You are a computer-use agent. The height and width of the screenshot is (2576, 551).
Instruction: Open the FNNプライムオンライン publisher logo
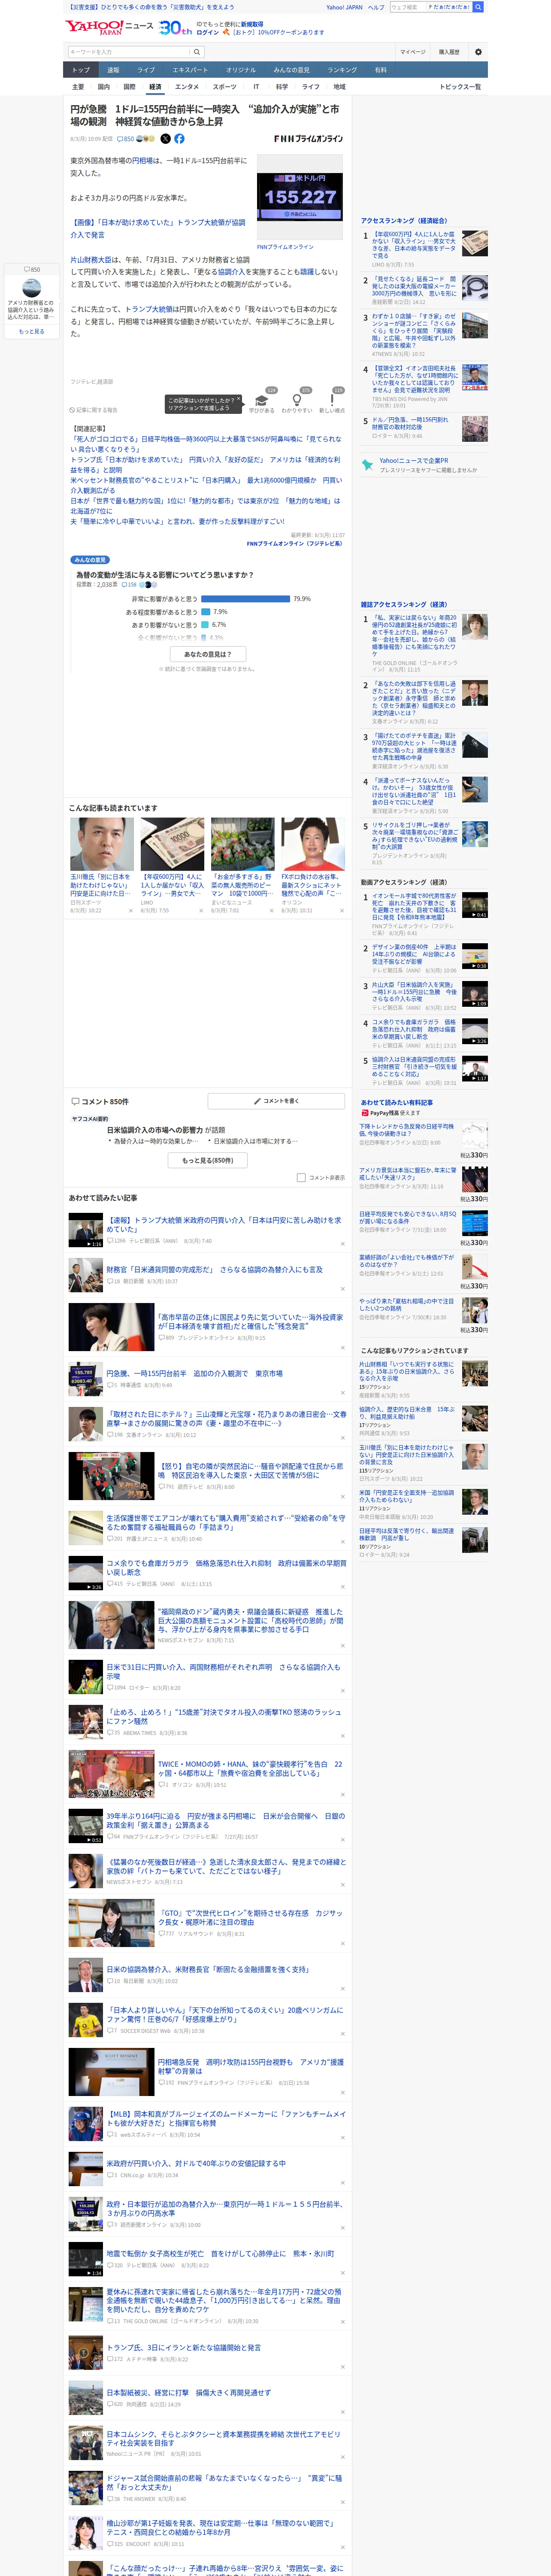point(309,139)
